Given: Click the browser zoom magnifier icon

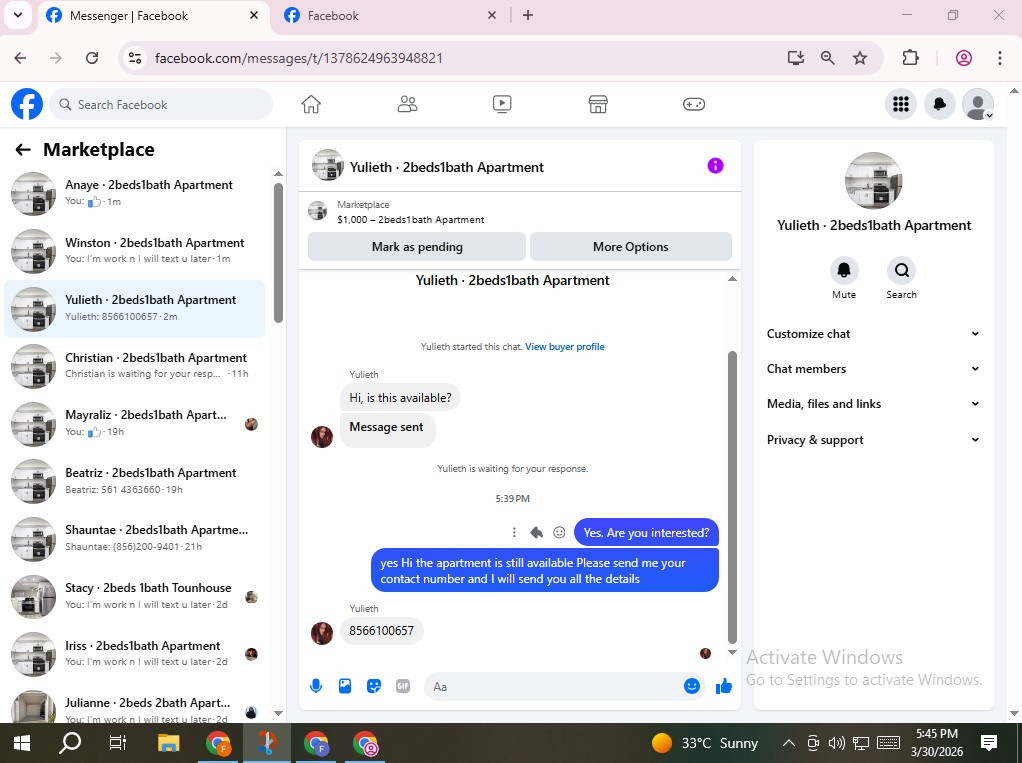Looking at the screenshot, I should tap(827, 58).
